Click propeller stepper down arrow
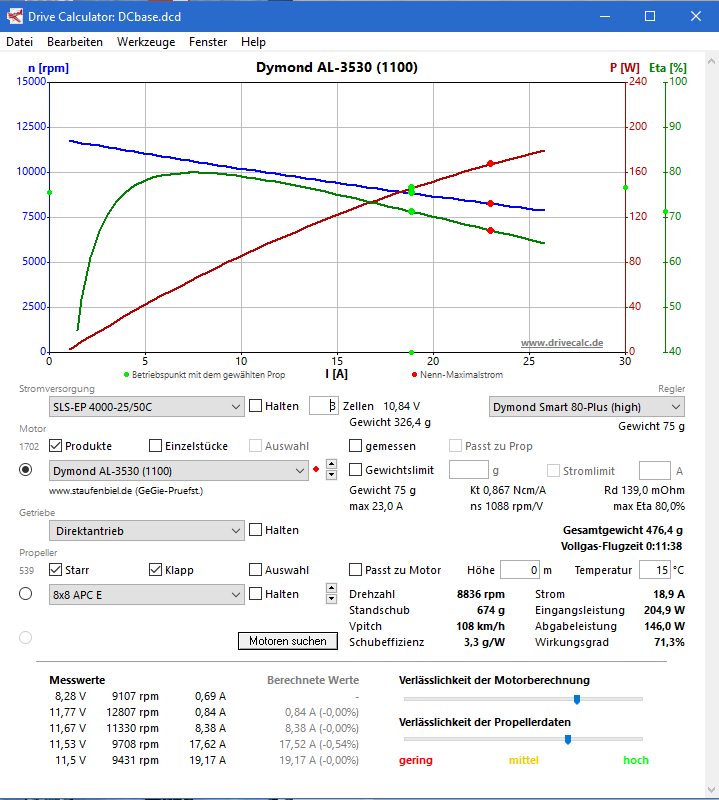 [332, 599]
